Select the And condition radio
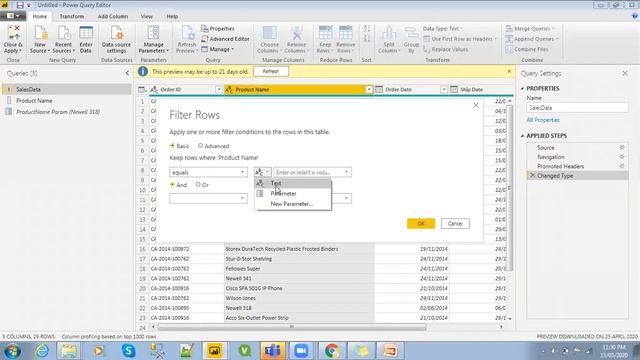This screenshot has height=360, width=640. coord(172,184)
